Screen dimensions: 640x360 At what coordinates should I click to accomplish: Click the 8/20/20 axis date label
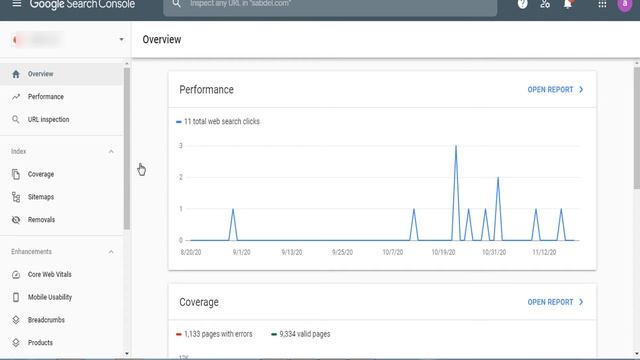[191, 252]
